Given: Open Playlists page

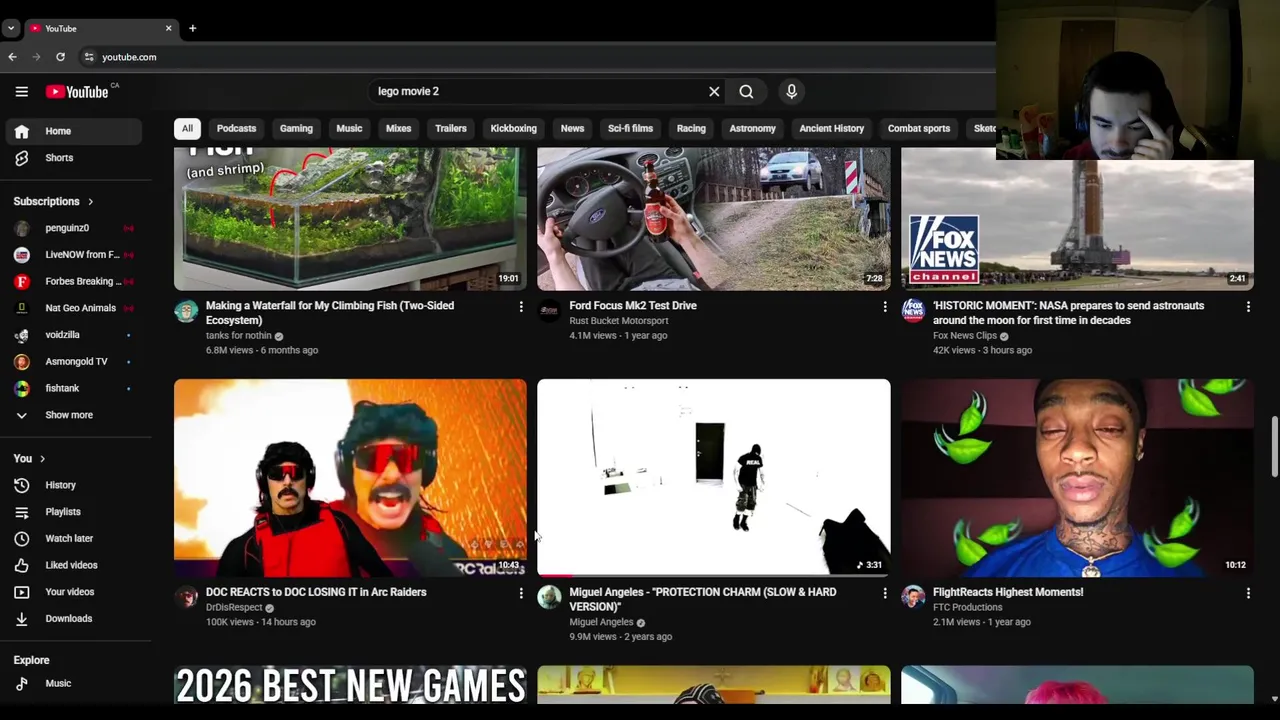Looking at the screenshot, I should 72,512.
